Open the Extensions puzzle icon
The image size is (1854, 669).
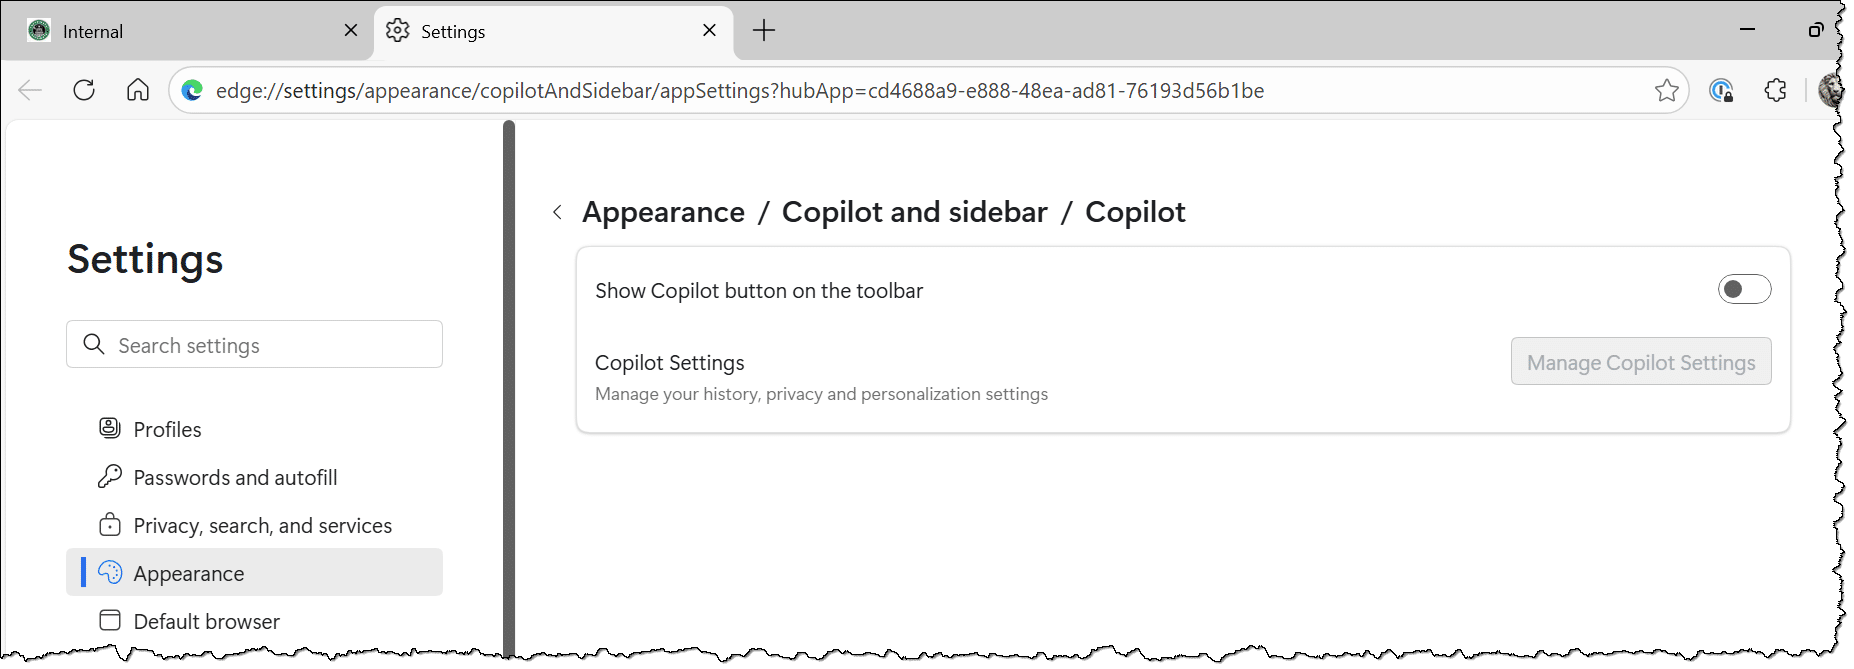click(1775, 91)
